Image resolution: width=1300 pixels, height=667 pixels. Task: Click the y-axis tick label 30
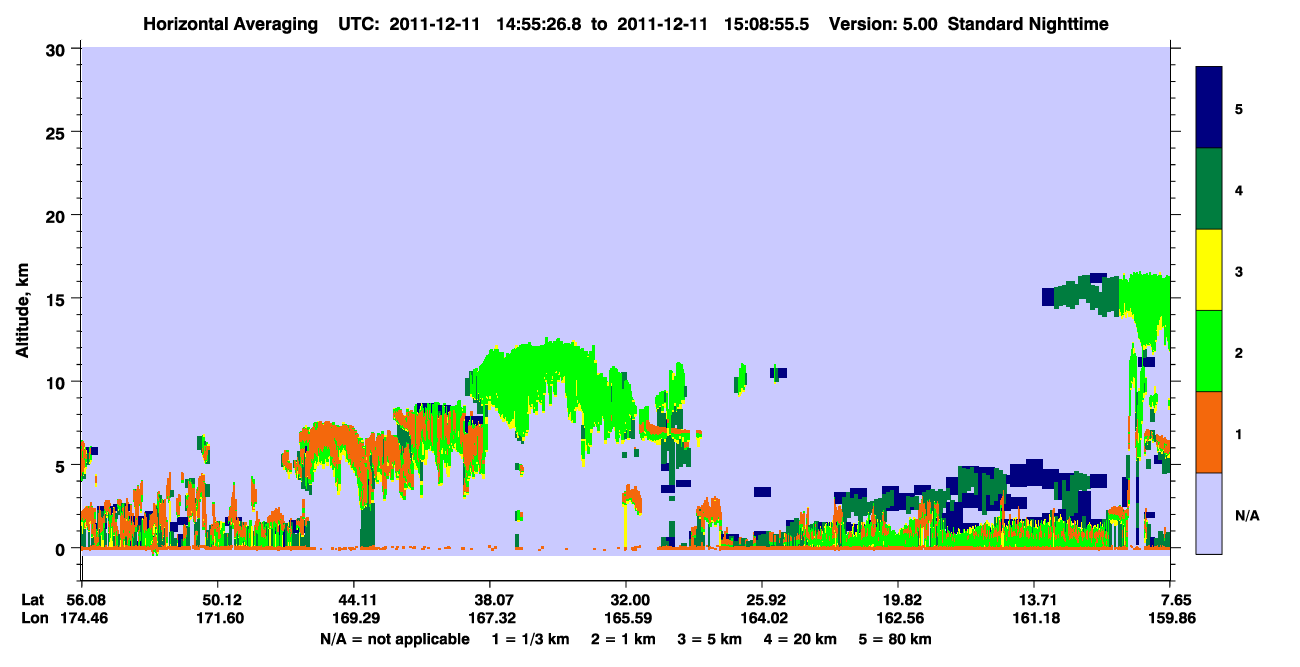pyautogui.click(x=58, y=49)
